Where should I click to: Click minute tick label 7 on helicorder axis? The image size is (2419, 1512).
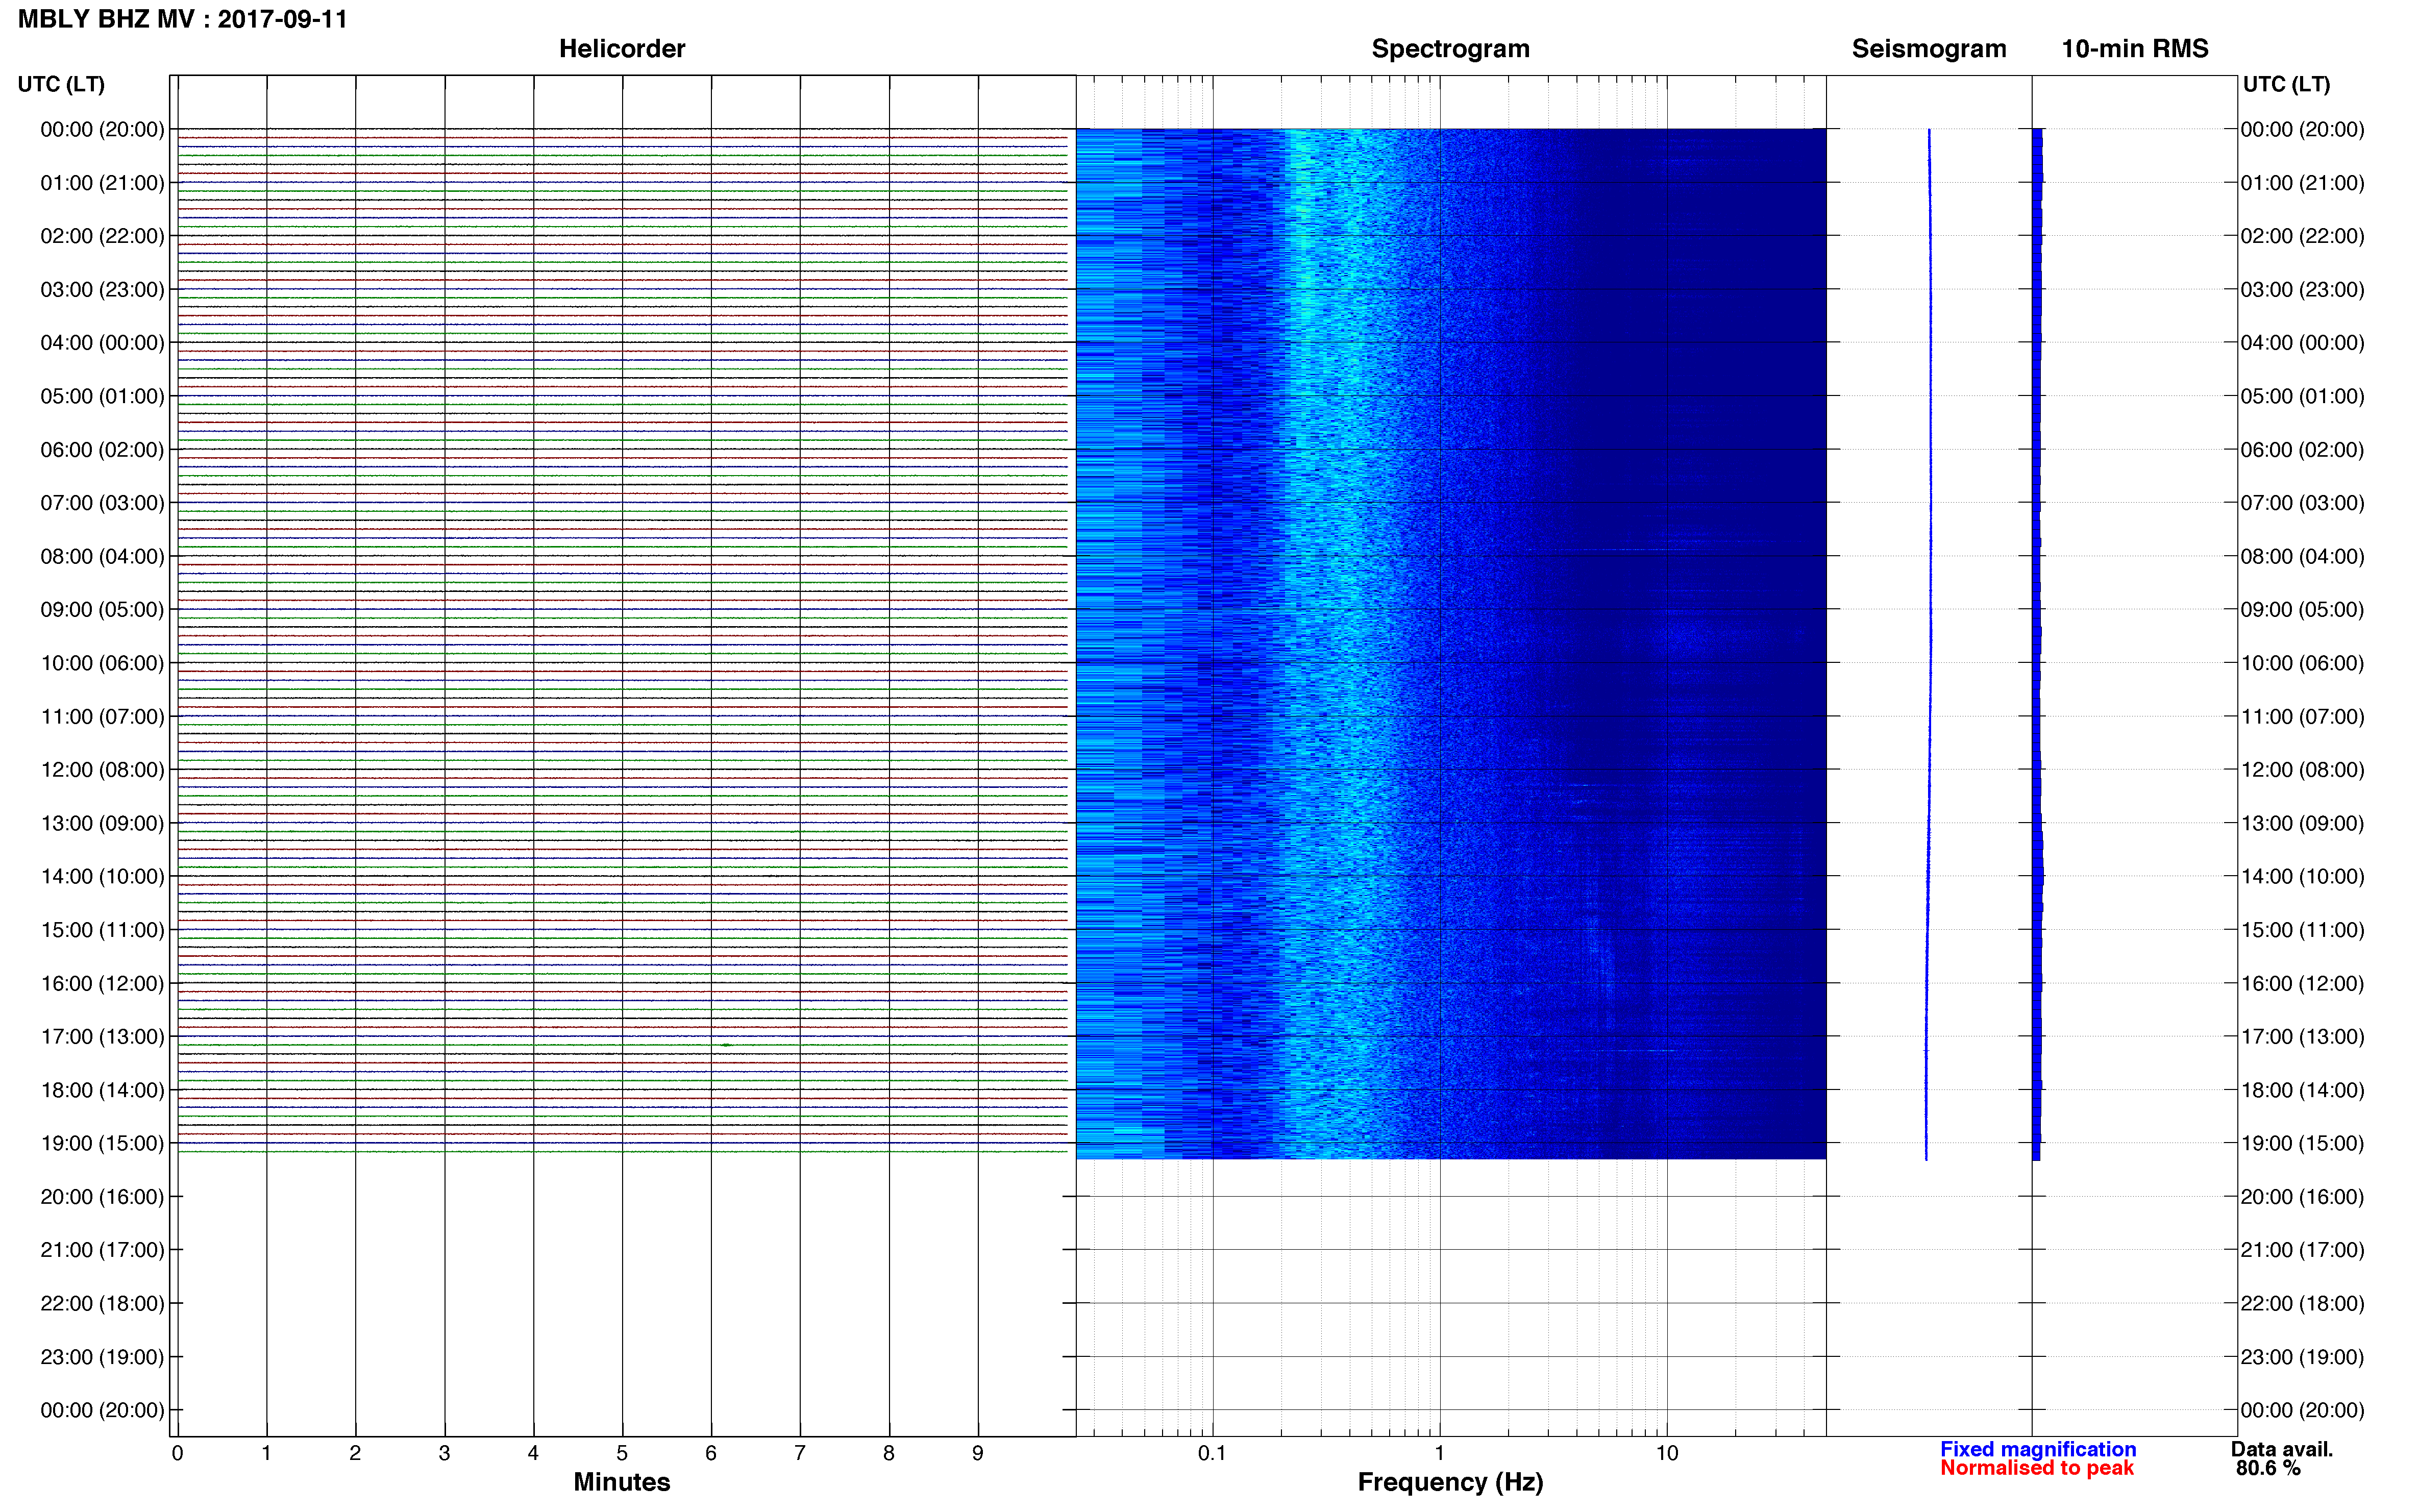(800, 1454)
